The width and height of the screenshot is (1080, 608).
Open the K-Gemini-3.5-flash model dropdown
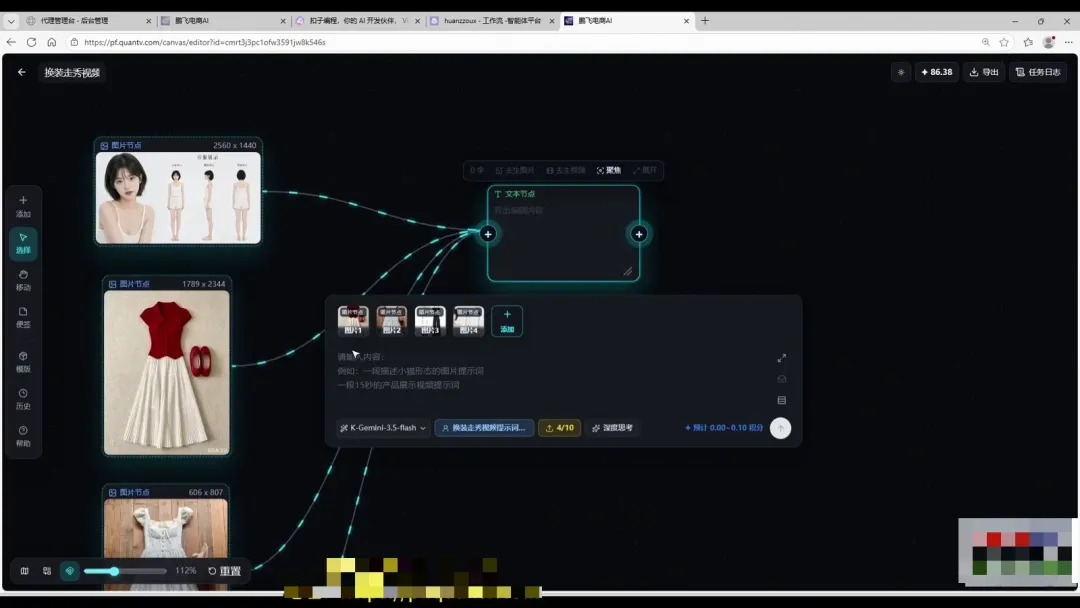383,428
